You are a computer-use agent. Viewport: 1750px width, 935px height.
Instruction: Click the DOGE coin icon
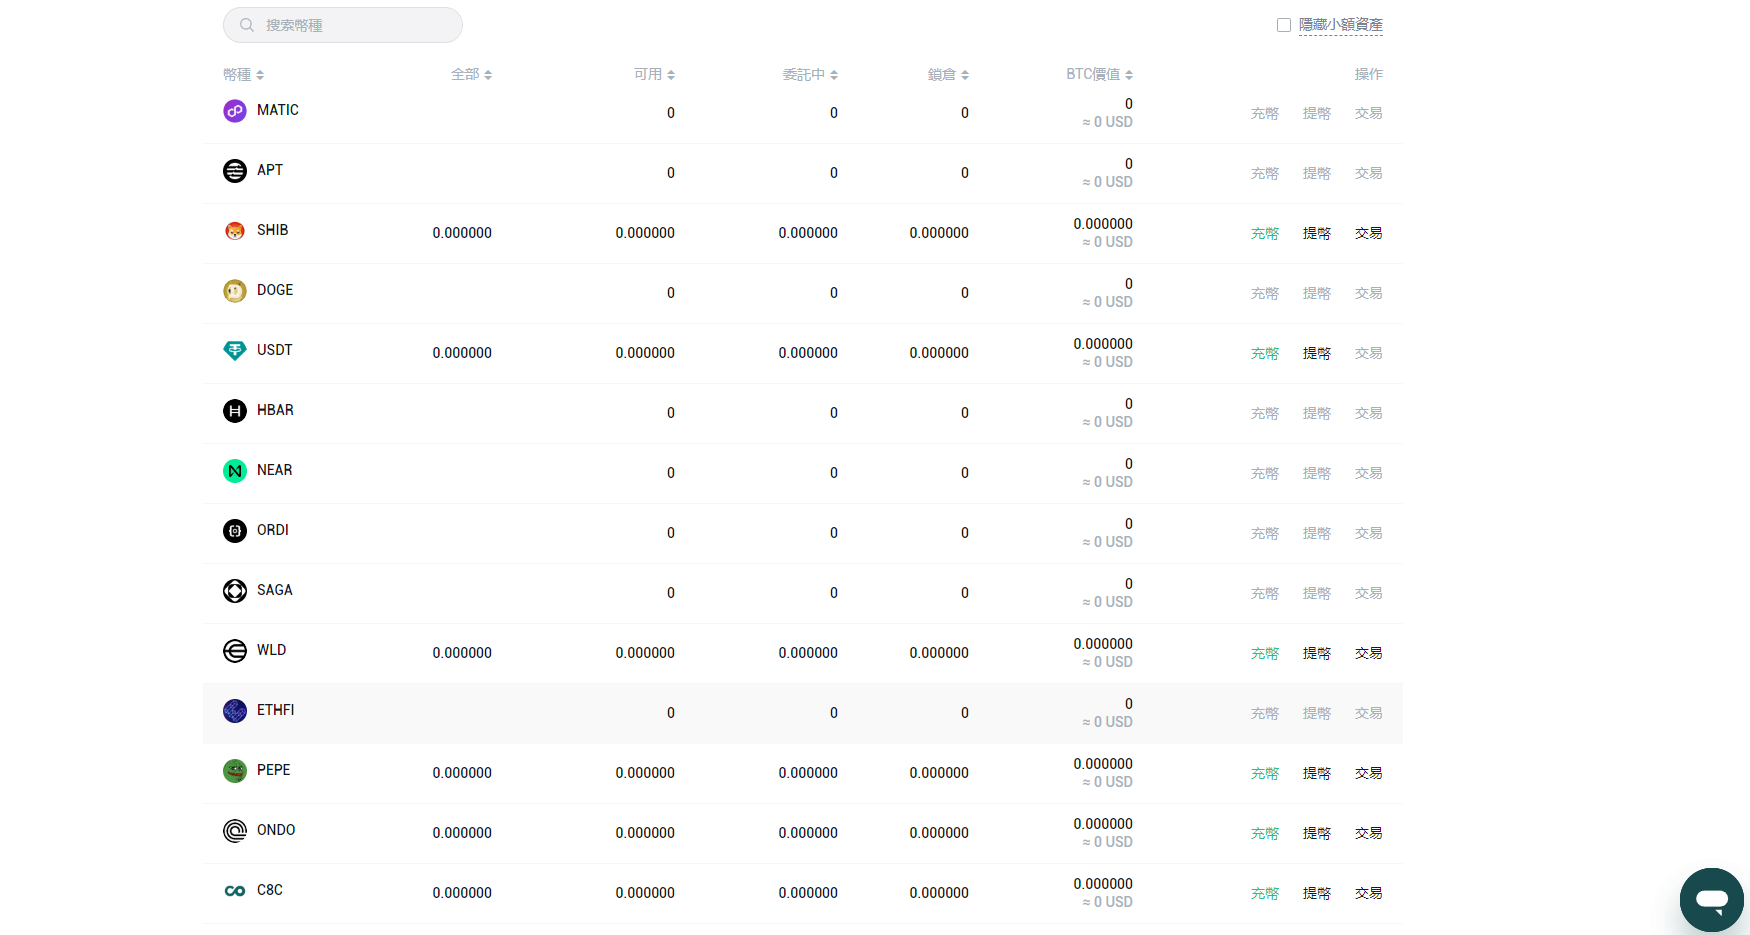point(234,291)
